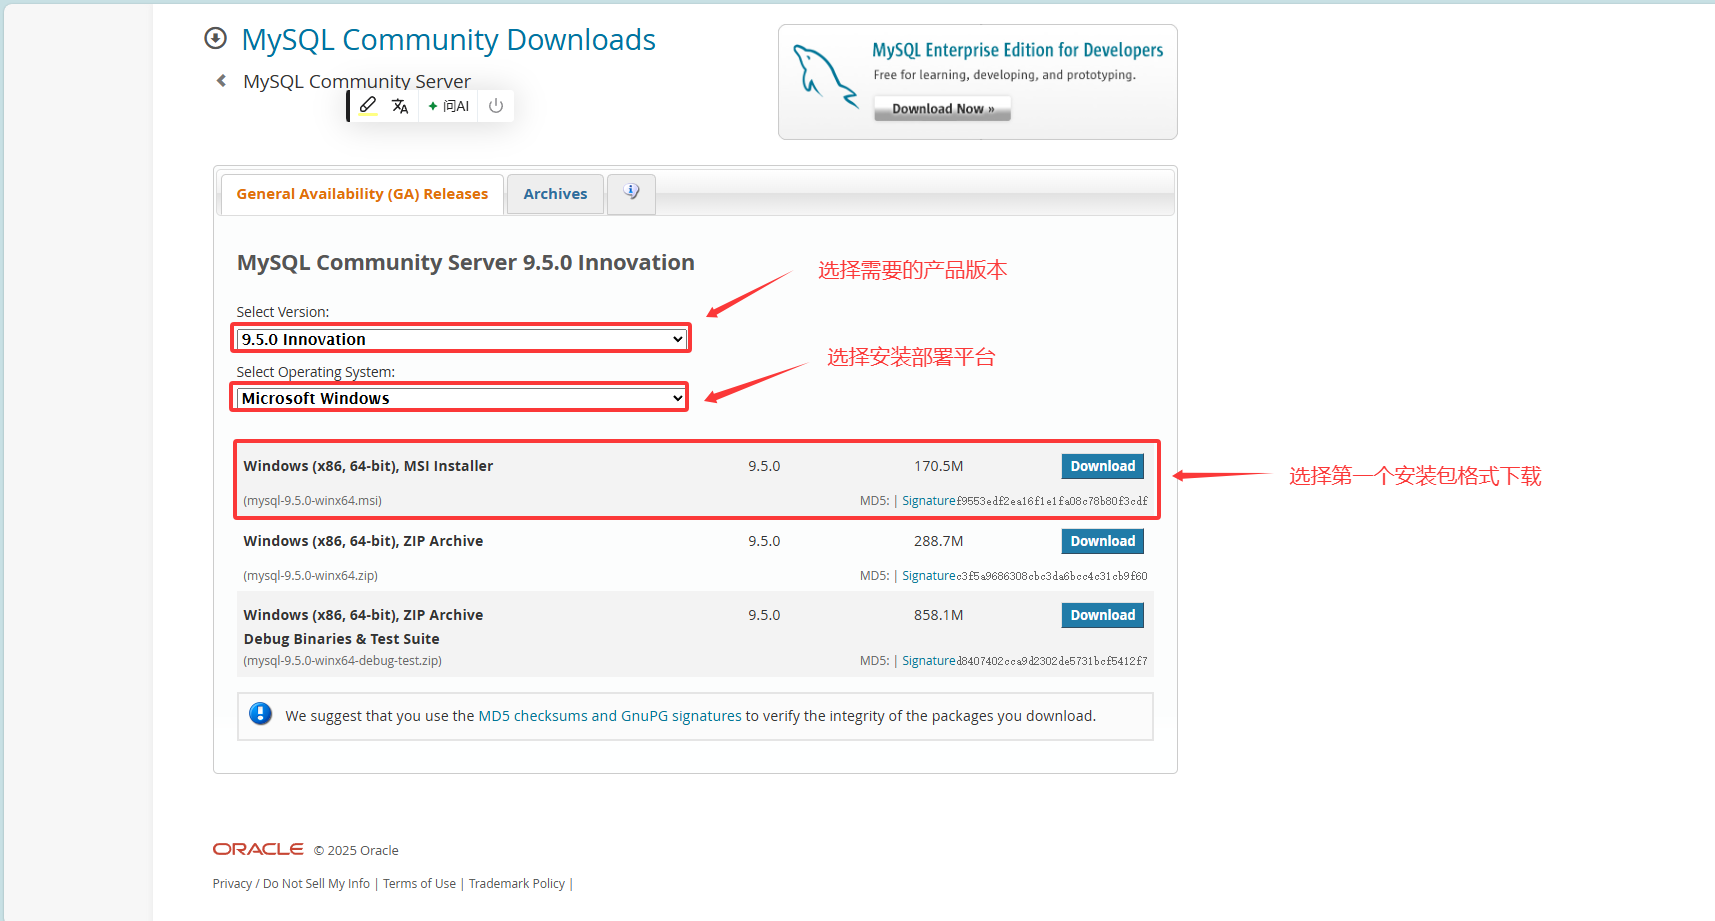Click the MySQL Community Server breadcrumb text
This screenshot has width=1715, height=921.
click(357, 81)
